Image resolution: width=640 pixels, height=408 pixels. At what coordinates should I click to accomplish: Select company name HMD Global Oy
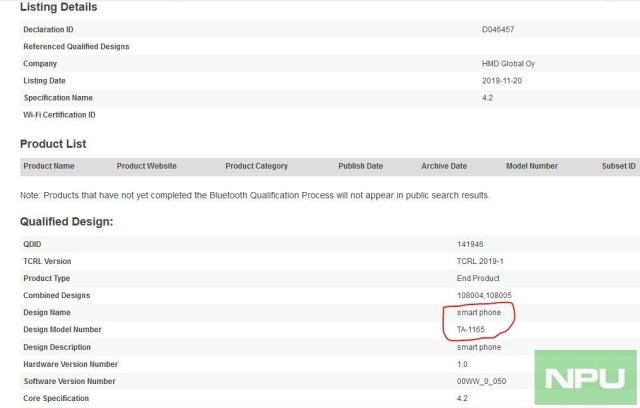[508, 64]
